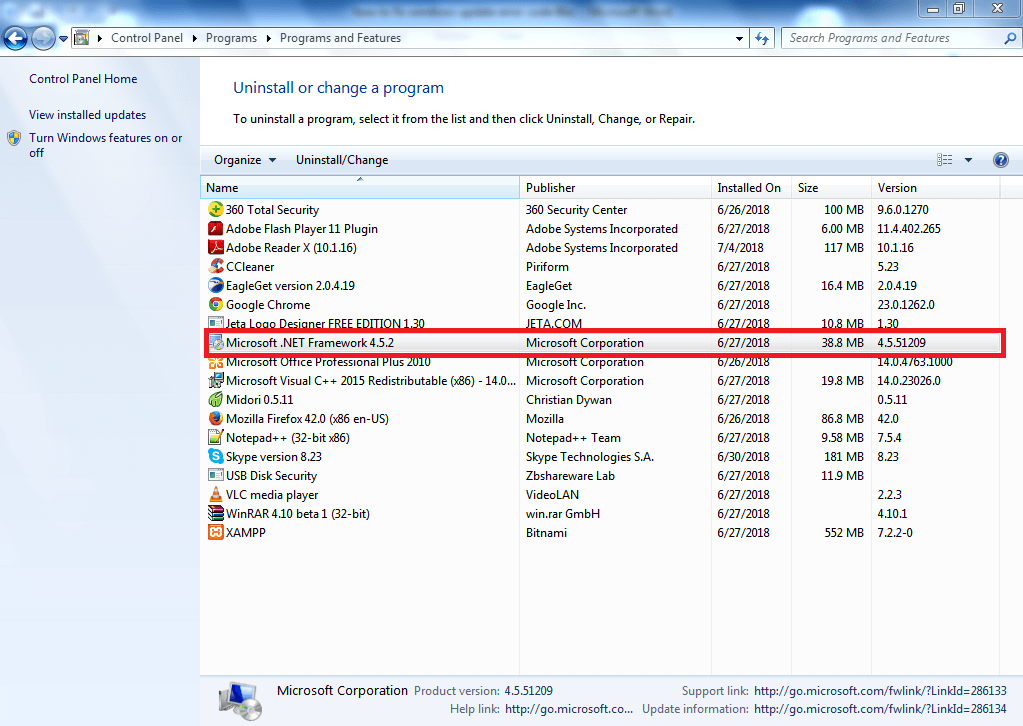Sort by the Installed On column header
The width and height of the screenshot is (1023, 726).
pos(751,187)
